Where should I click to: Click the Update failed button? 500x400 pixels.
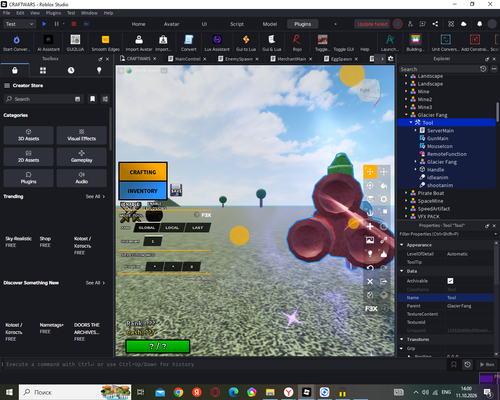[372, 24]
